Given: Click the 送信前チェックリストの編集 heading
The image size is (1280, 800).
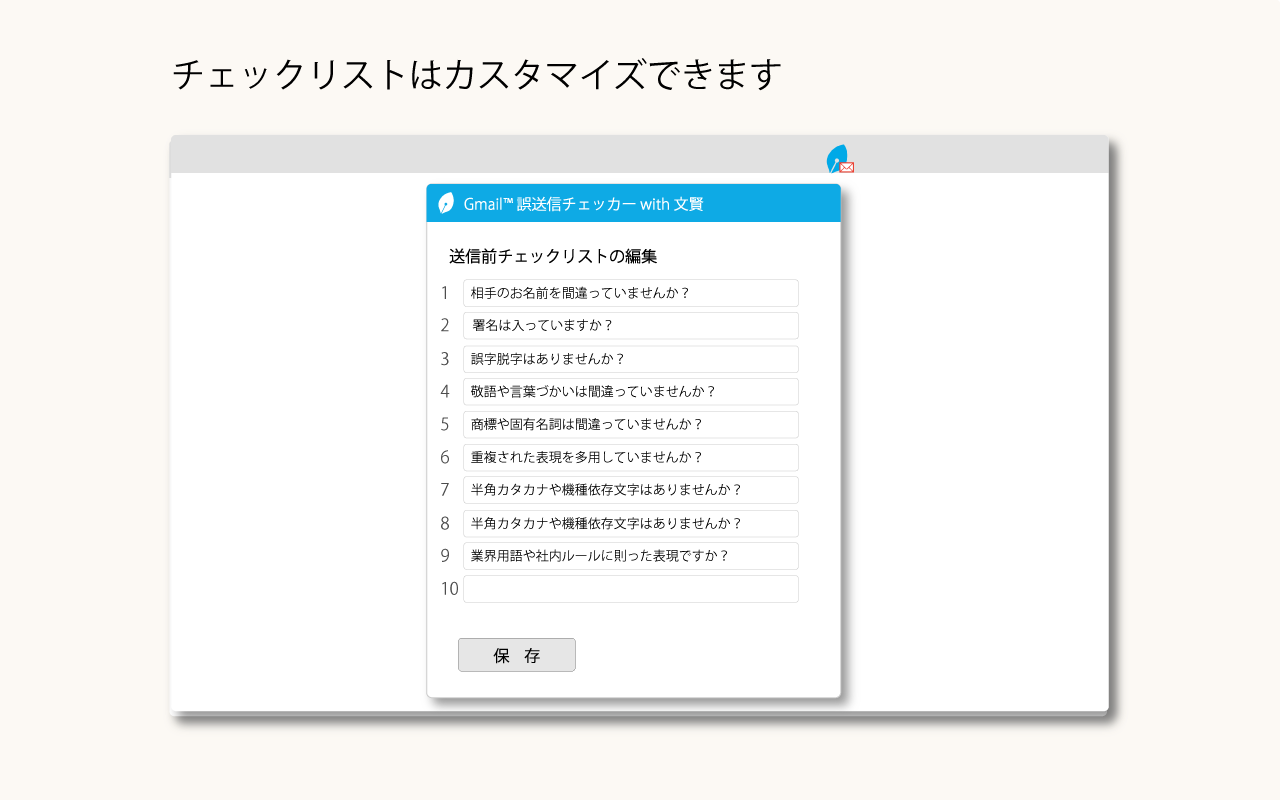Looking at the screenshot, I should (554, 255).
